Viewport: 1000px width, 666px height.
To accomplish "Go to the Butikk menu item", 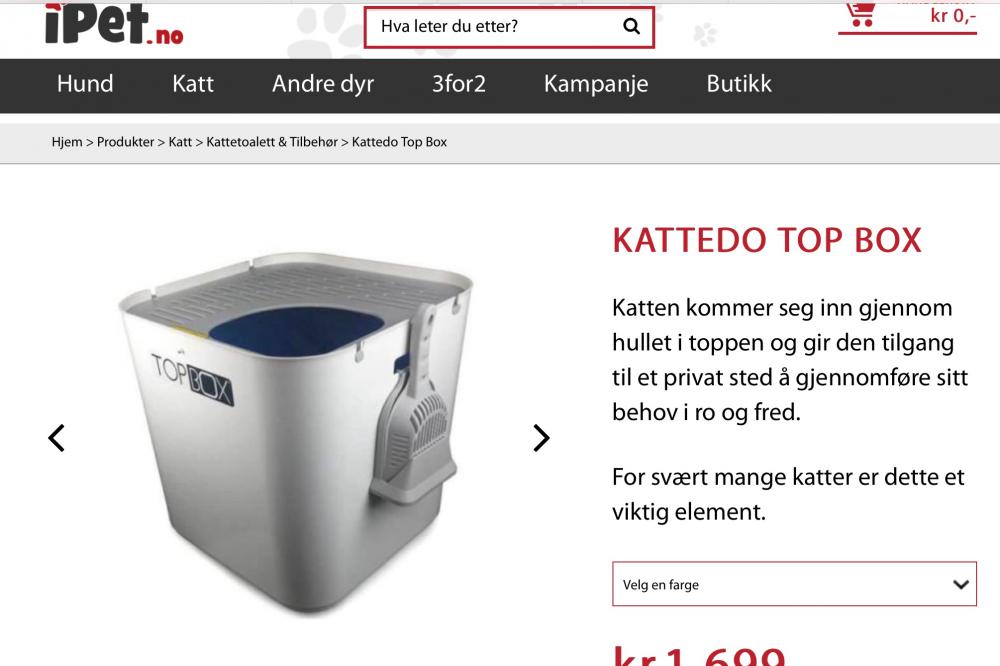I will (739, 84).
